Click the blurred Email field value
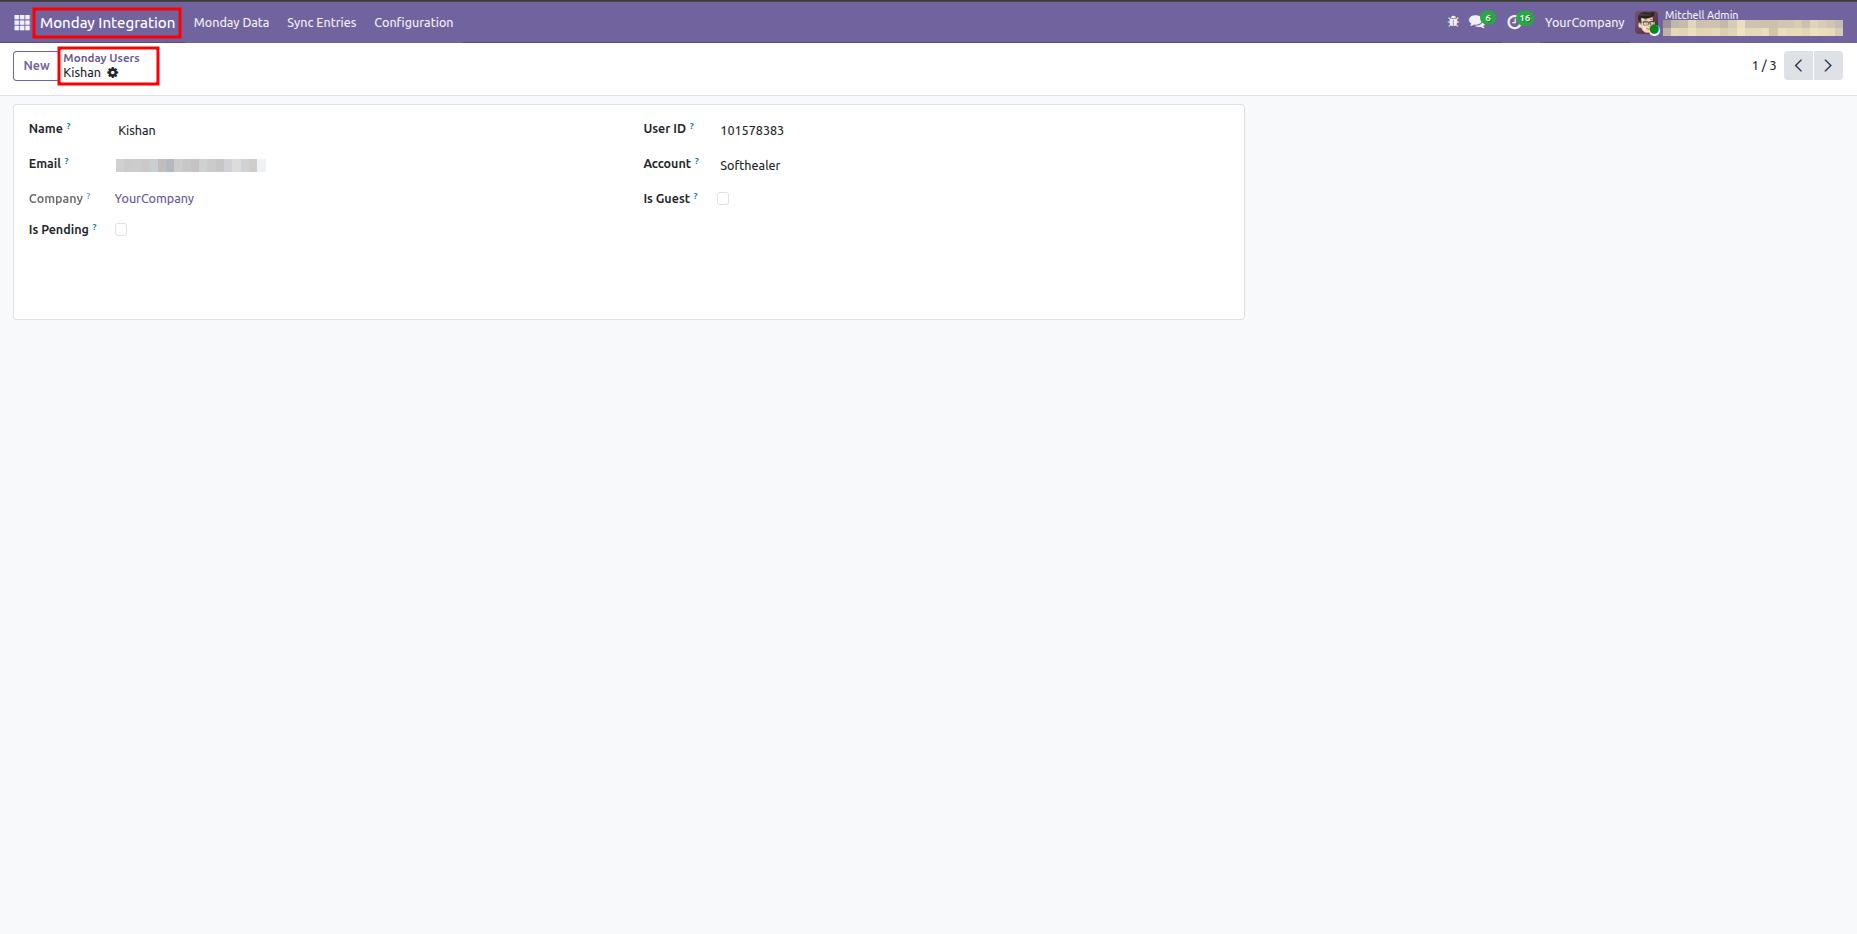The image size is (1857, 934). [x=190, y=166]
